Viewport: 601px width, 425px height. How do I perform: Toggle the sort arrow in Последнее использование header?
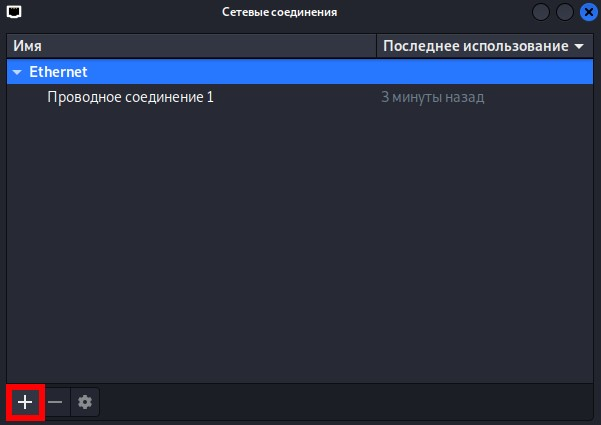coord(579,46)
